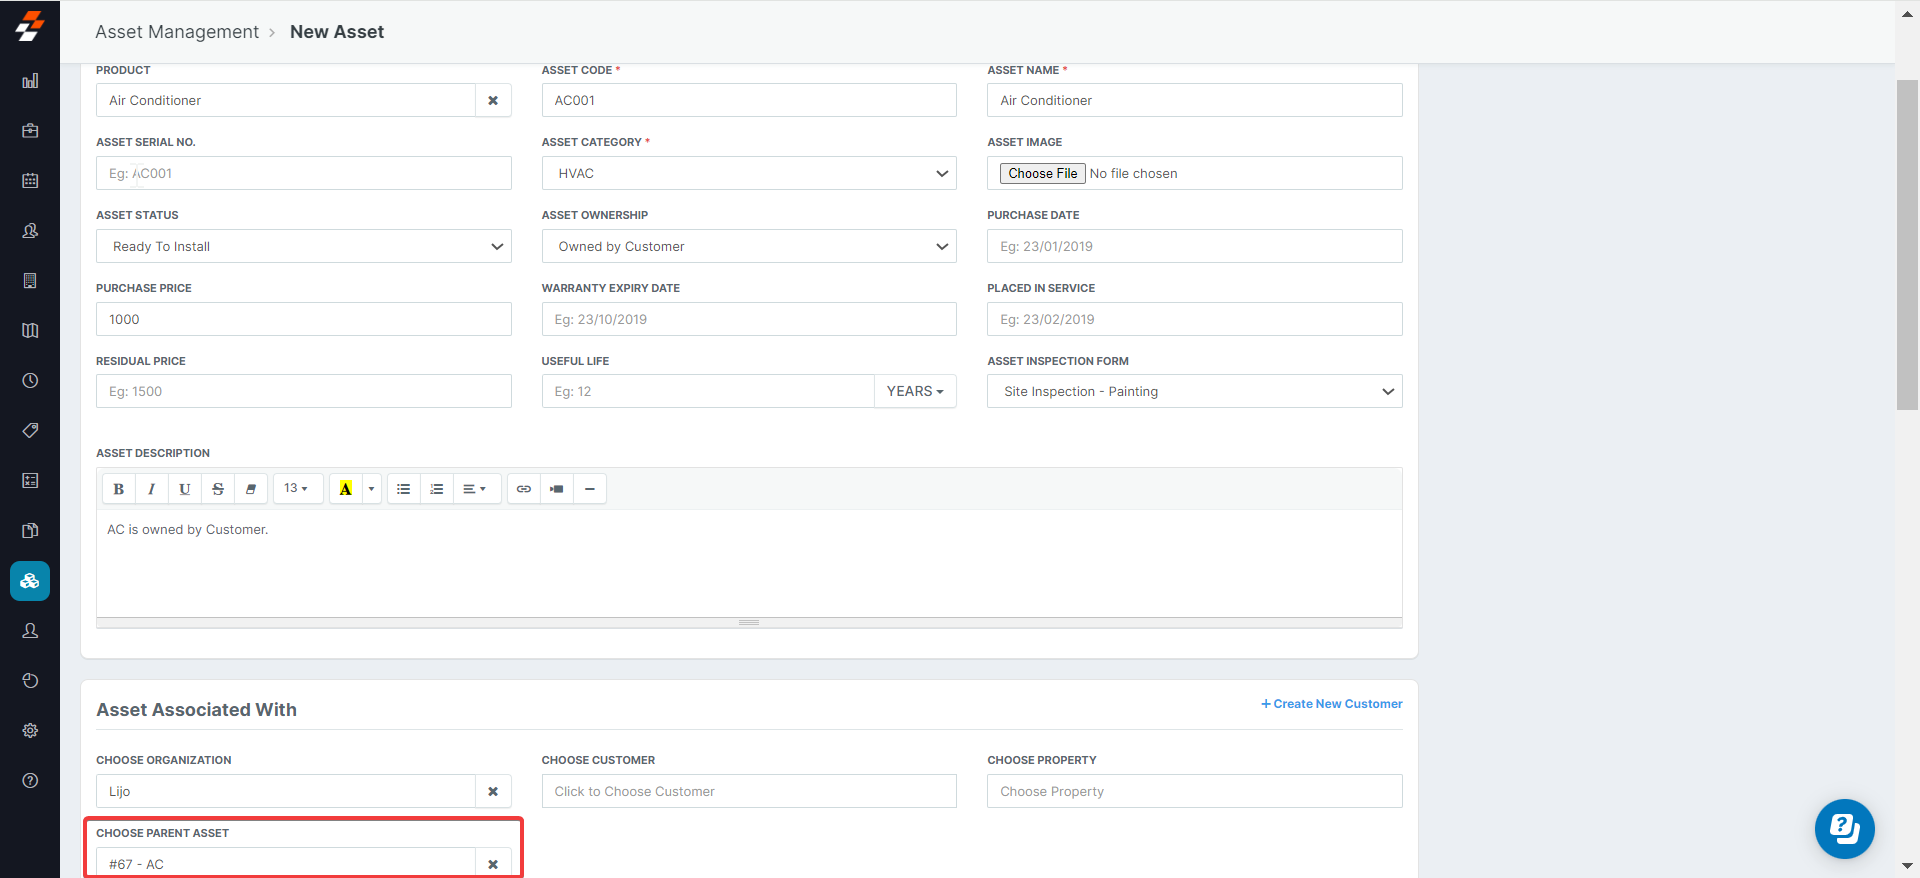Open settings gear in left sidebar
The height and width of the screenshot is (878, 1920).
coord(30,731)
